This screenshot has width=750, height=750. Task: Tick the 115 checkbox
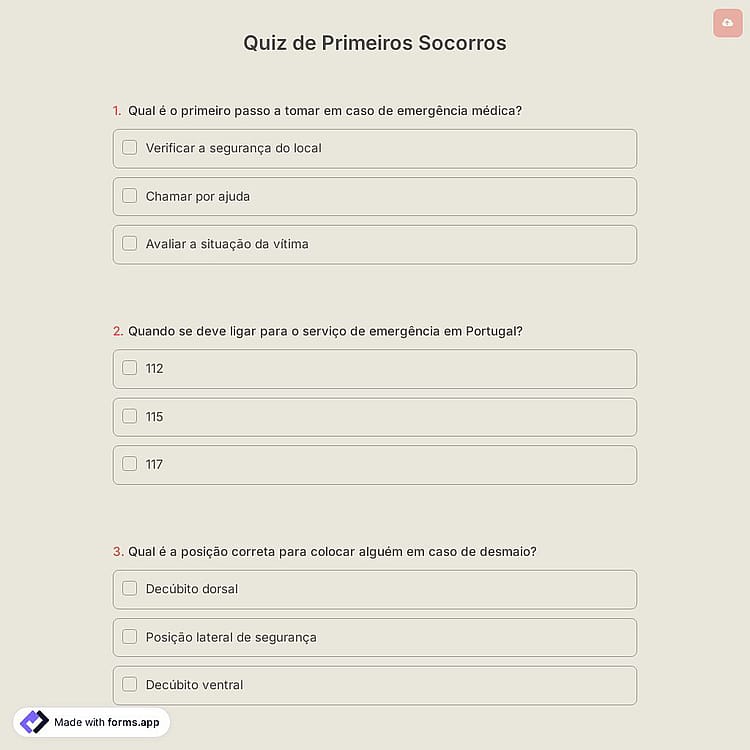[x=130, y=416]
